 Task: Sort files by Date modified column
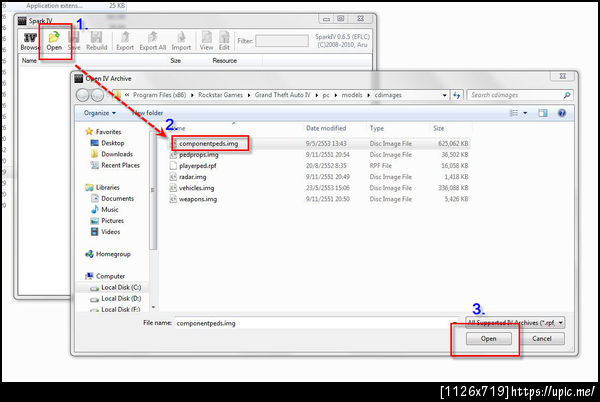(326, 128)
